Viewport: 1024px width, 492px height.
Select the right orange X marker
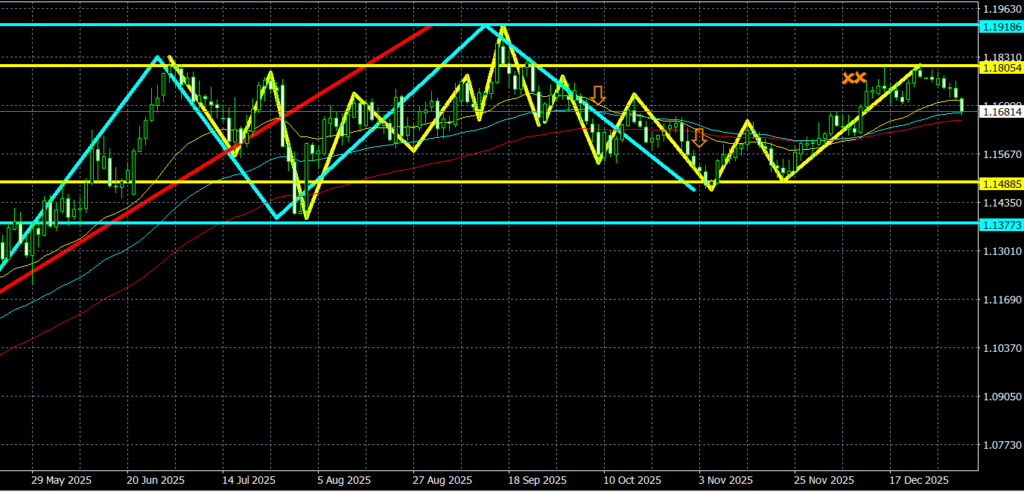(860, 77)
